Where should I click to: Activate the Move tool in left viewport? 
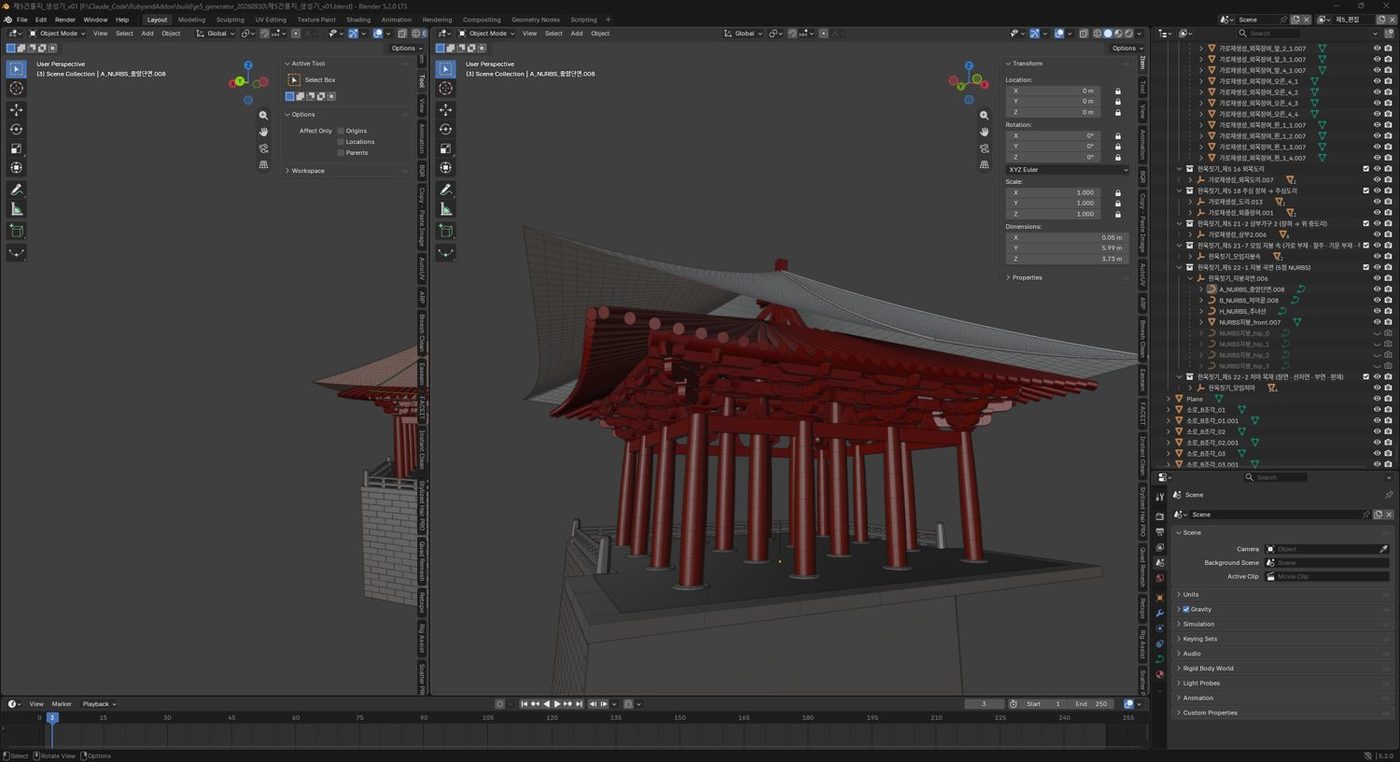(16, 110)
